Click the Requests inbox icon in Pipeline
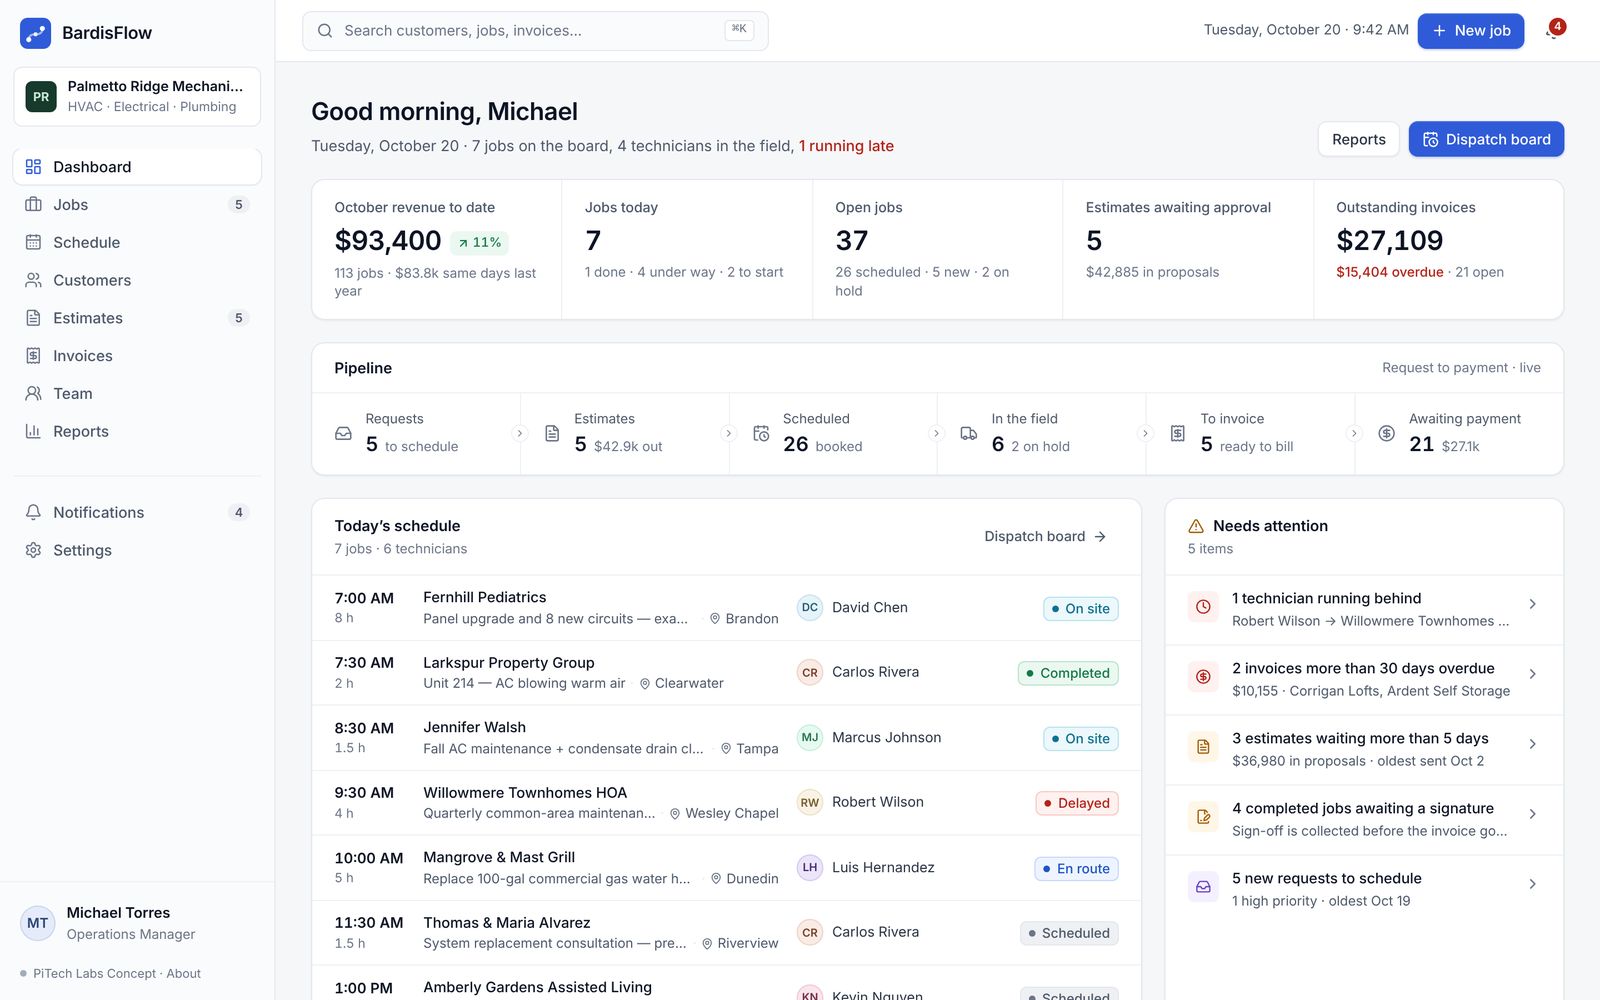1600x1000 pixels. 343,434
